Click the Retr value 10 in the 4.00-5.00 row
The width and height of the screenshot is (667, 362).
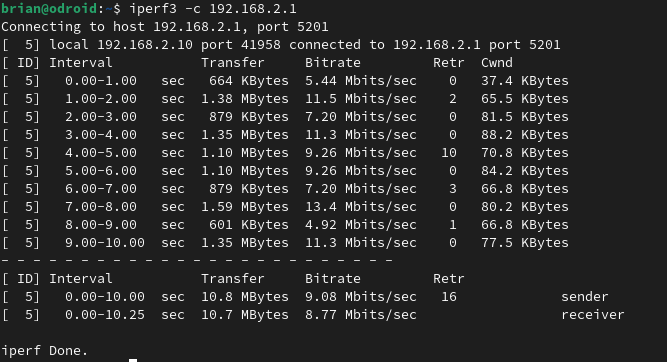pyautogui.click(x=449, y=153)
